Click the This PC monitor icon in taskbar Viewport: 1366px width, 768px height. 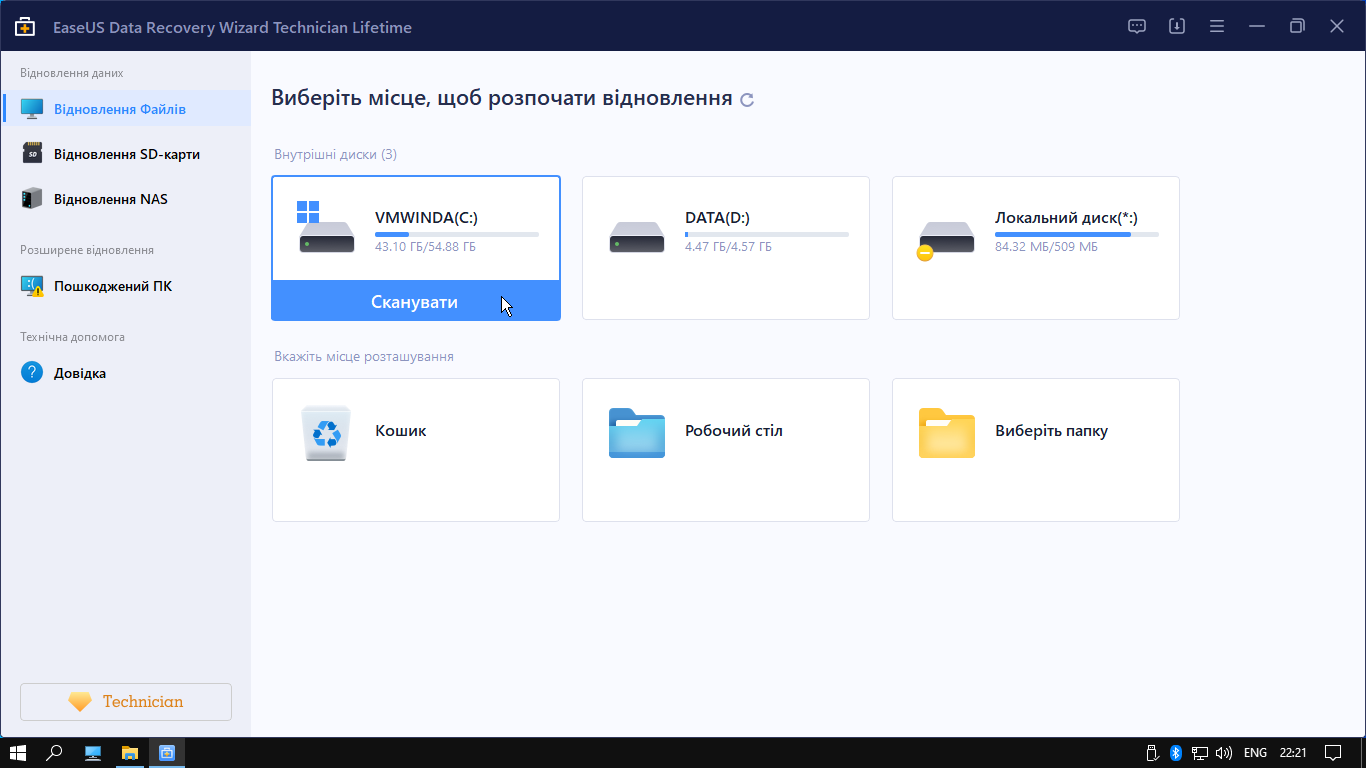93,752
